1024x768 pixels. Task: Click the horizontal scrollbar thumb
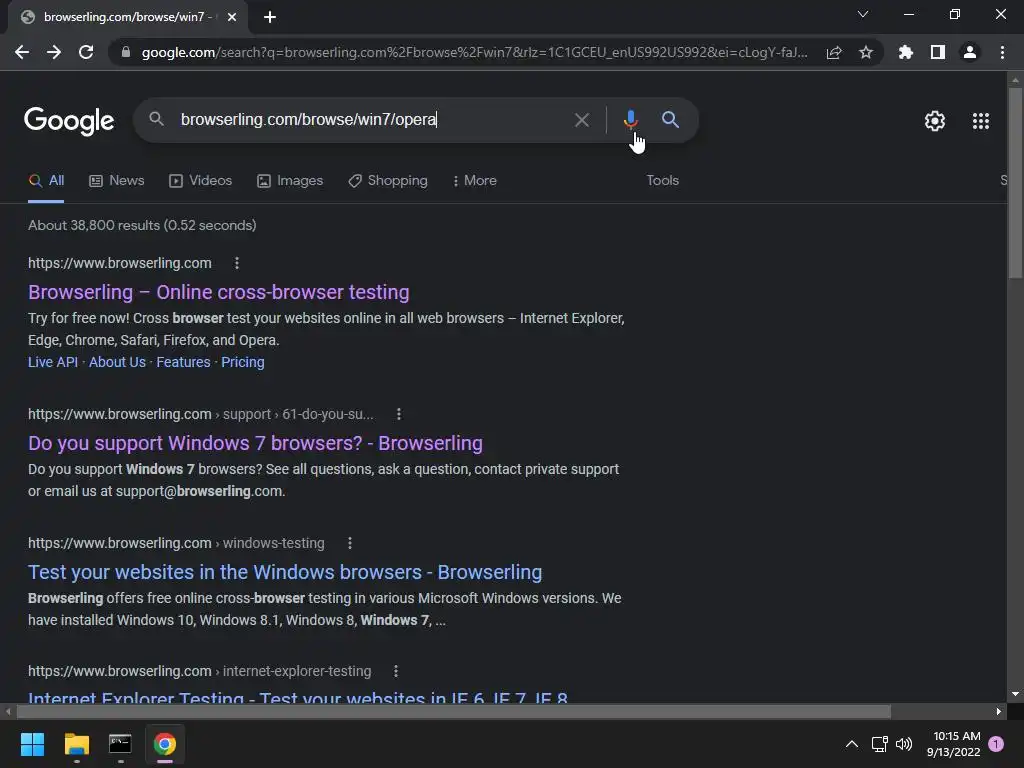453,711
